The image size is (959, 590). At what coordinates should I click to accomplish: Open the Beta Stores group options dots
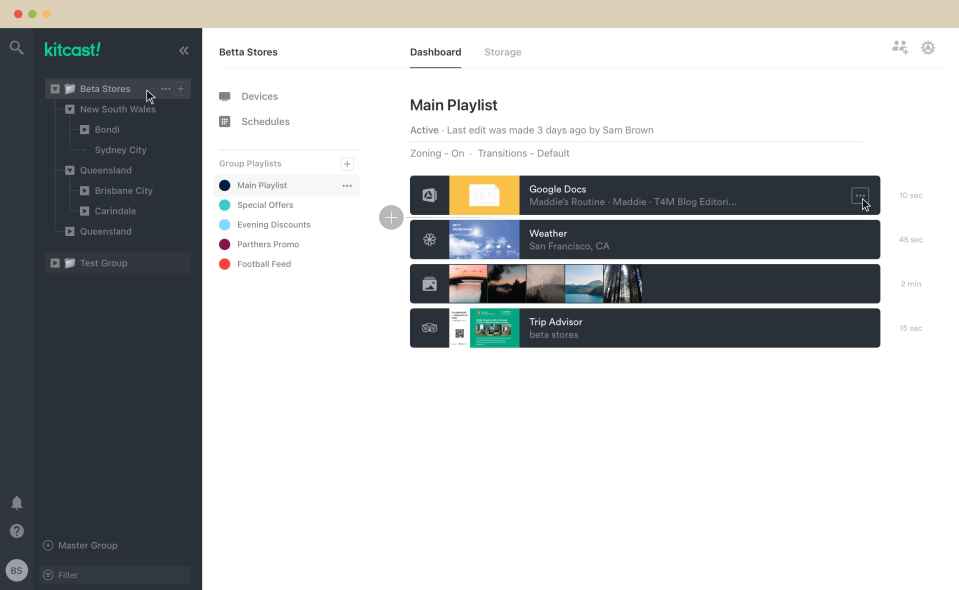click(166, 89)
